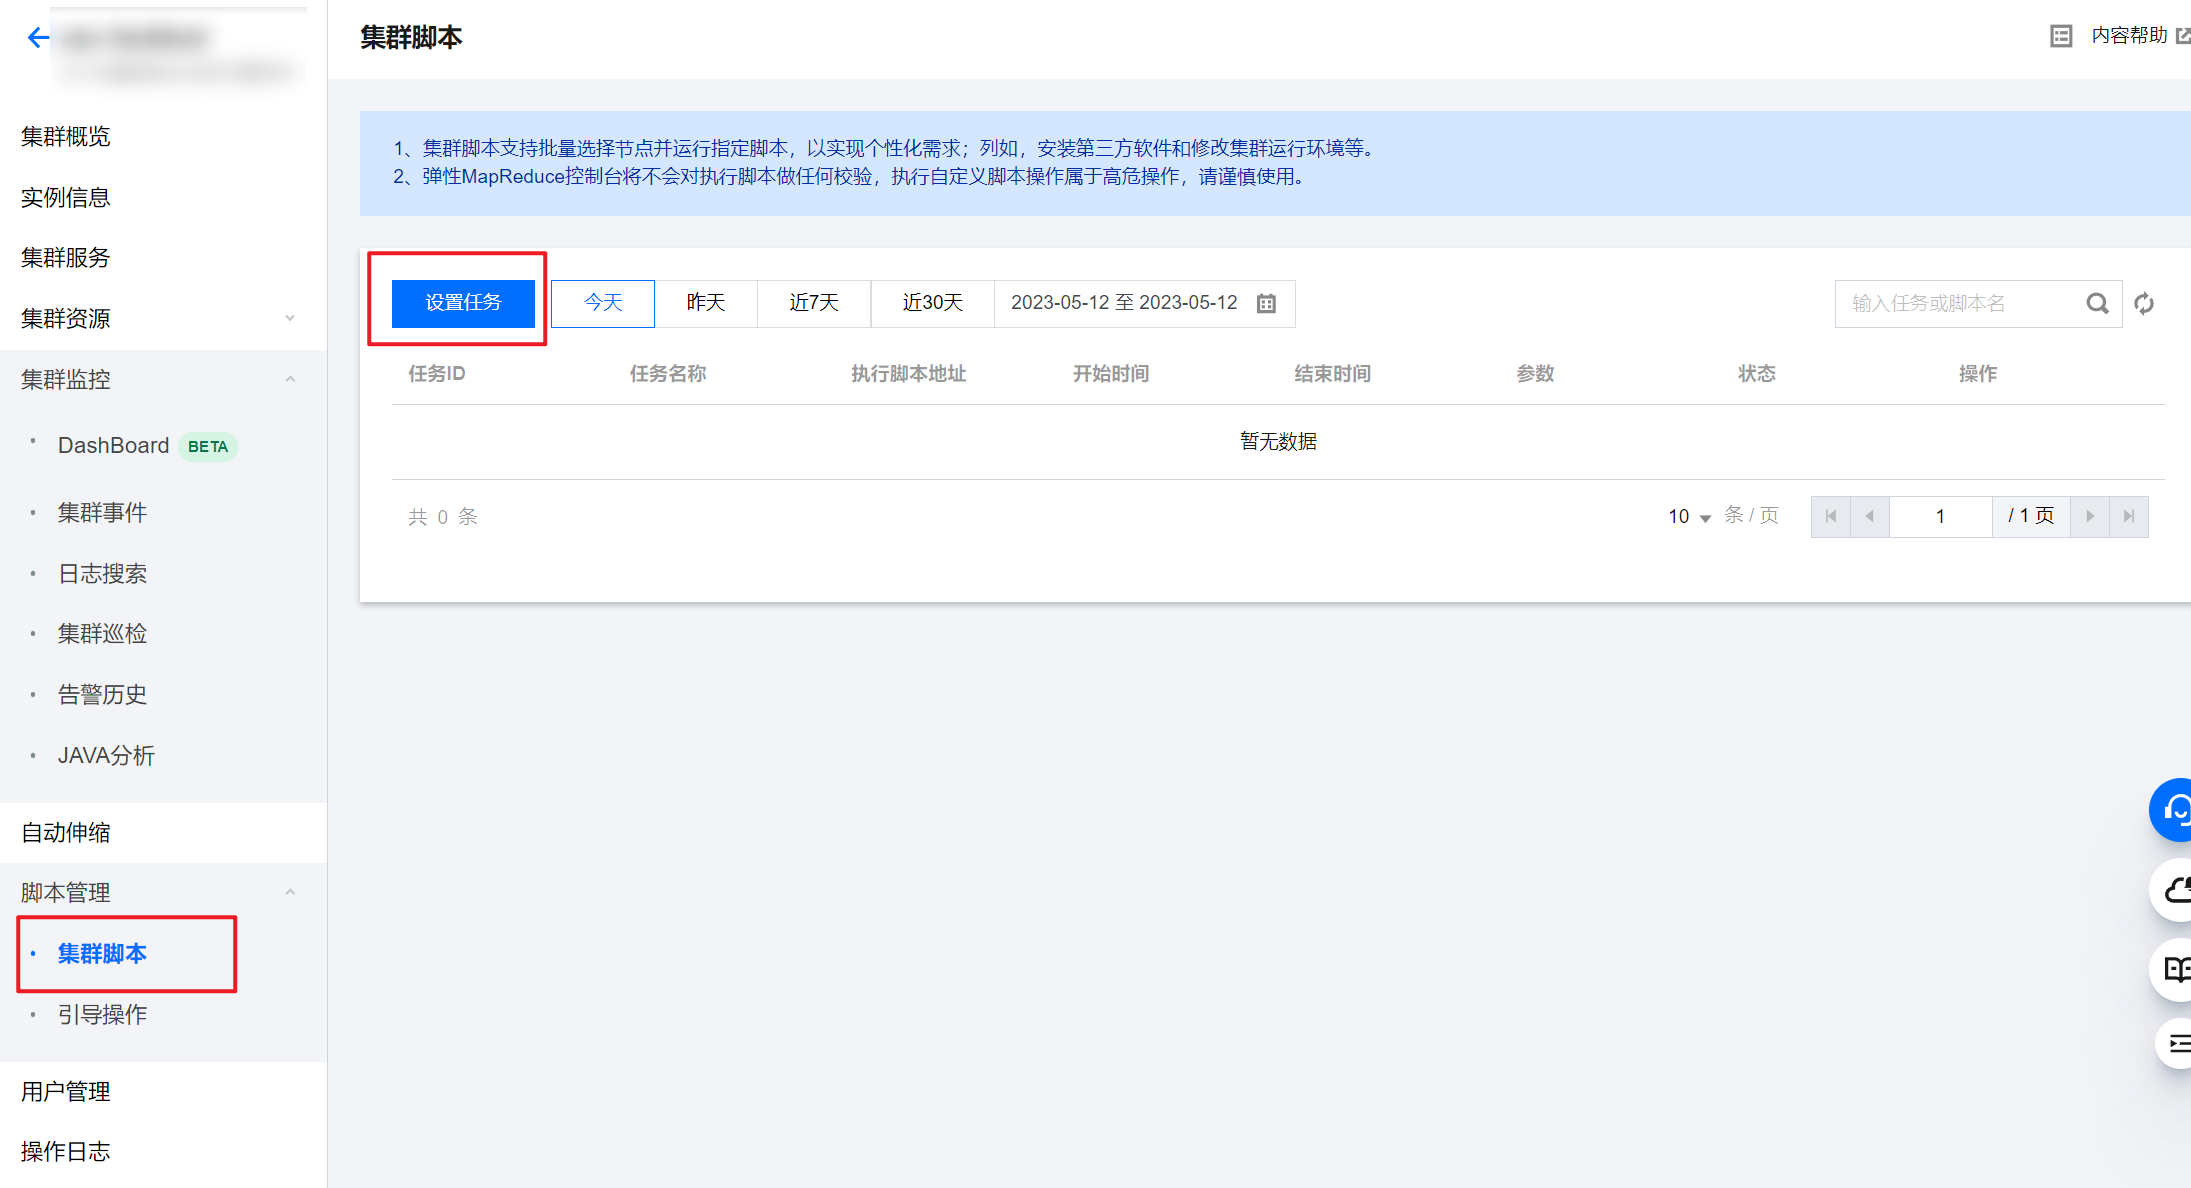Open the page size dropdown showing 10
2191x1188 pixels.
tap(1687, 516)
